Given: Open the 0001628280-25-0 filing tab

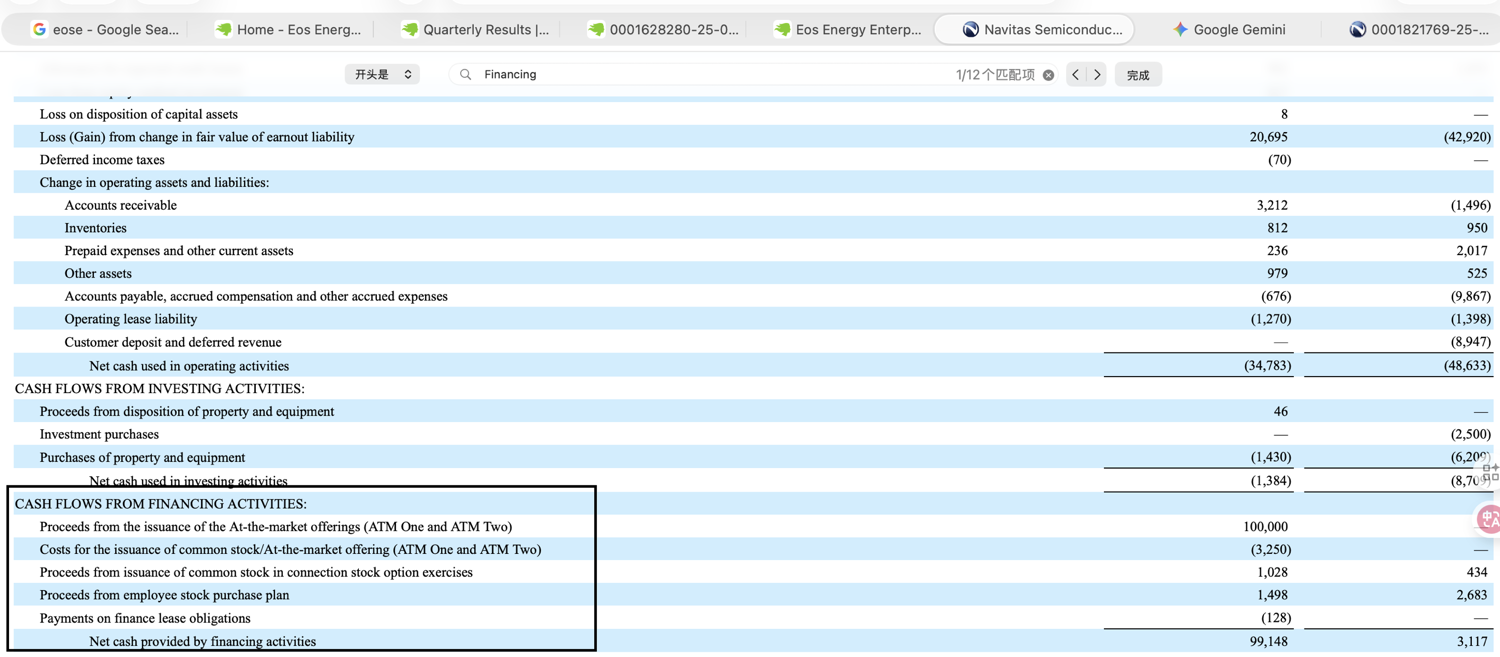Looking at the screenshot, I should (x=662, y=30).
